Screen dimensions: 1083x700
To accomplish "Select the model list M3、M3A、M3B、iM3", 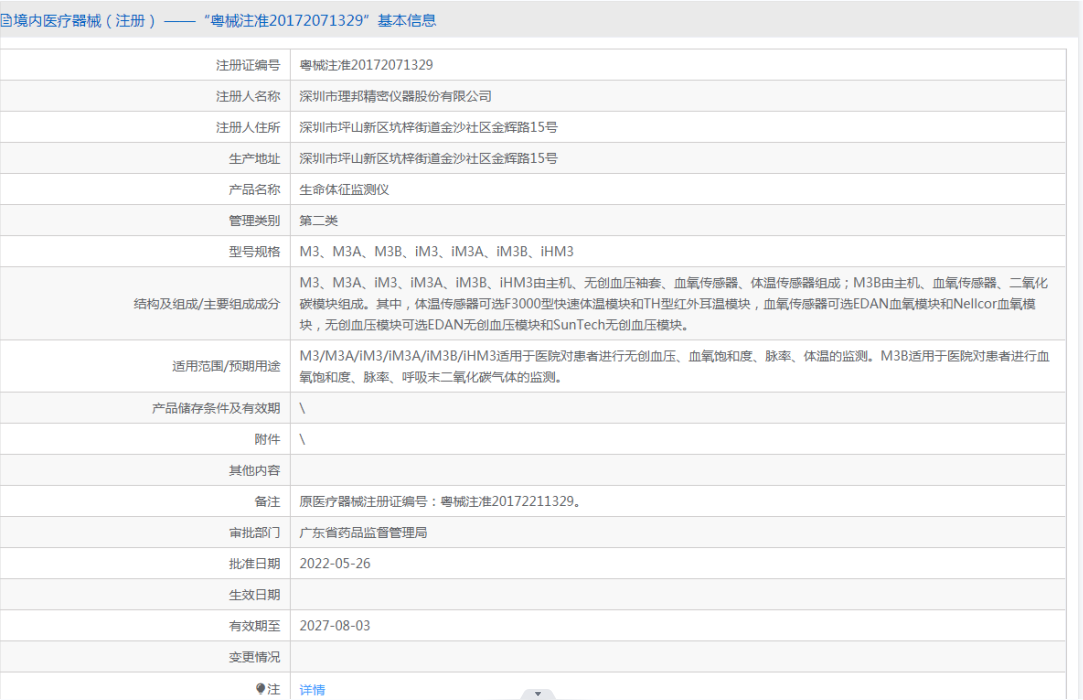I will 437,252.
